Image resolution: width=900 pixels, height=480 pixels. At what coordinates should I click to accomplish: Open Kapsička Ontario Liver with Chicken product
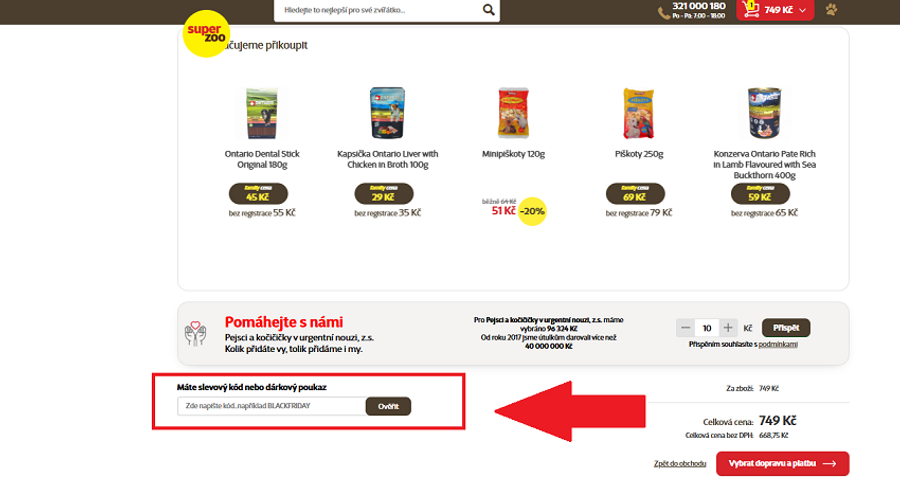(x=387, y=113)
